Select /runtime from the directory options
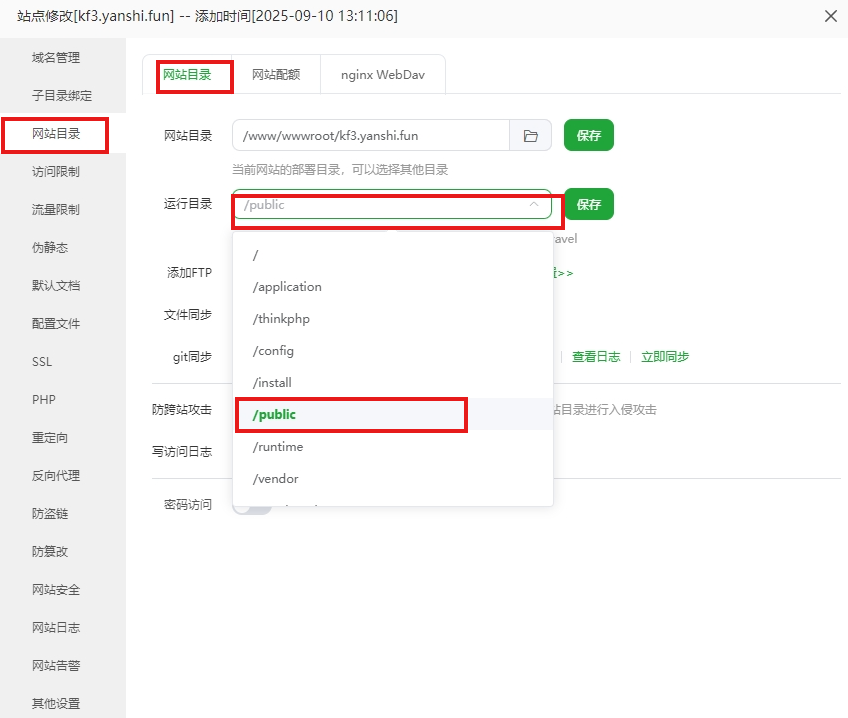848x718 pixels. coord(275,446)
